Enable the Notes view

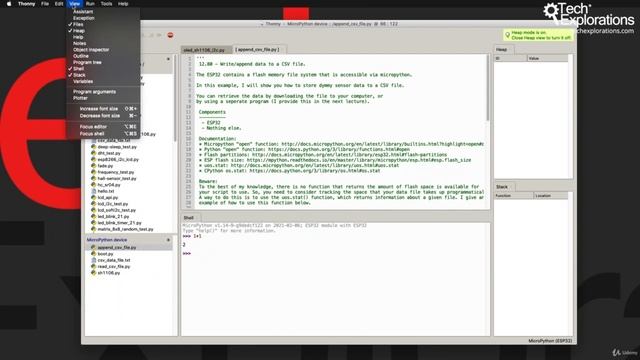click(103, 43)
